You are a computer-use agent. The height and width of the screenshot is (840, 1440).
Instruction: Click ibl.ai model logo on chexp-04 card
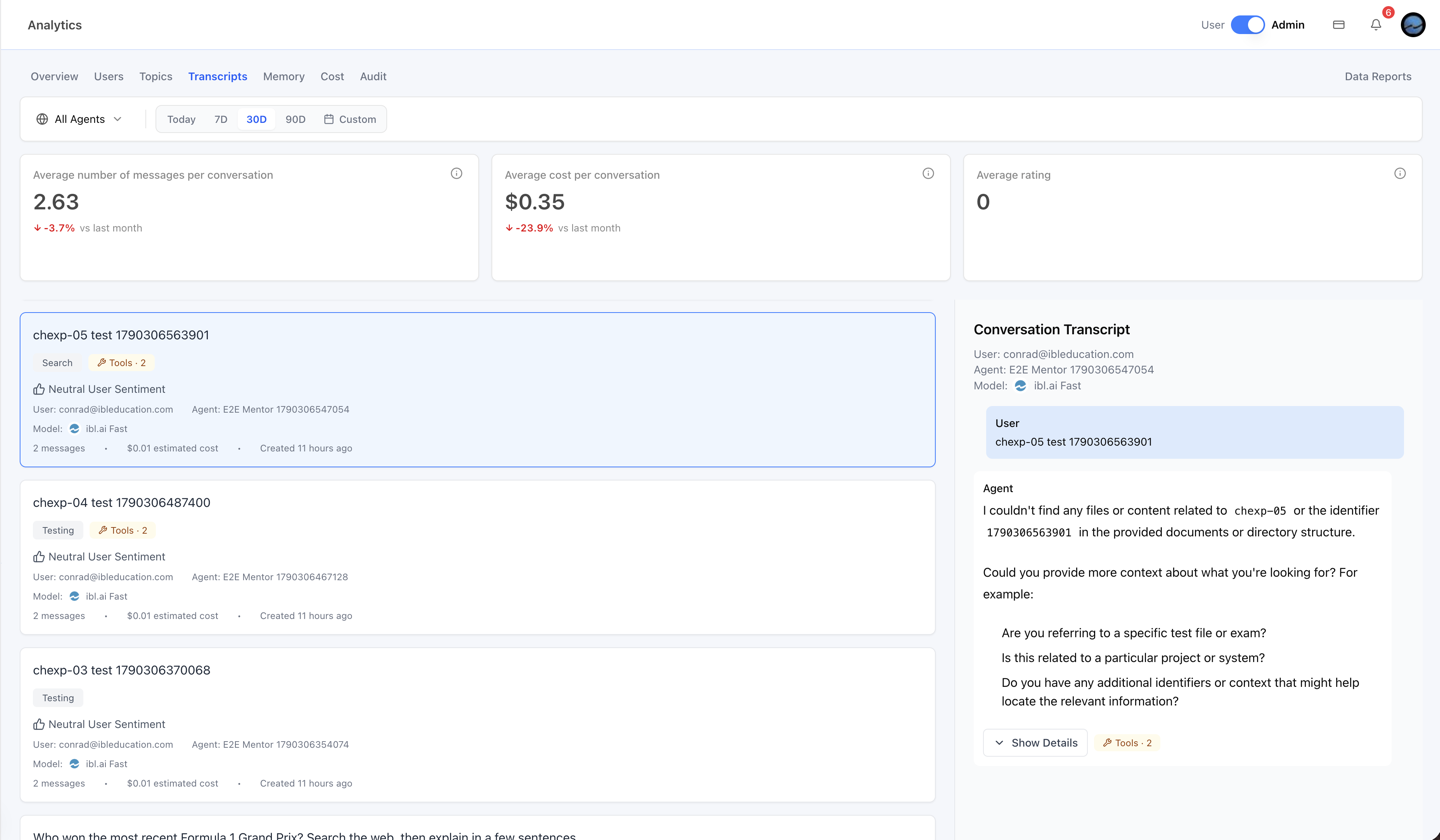coord(74,597)
